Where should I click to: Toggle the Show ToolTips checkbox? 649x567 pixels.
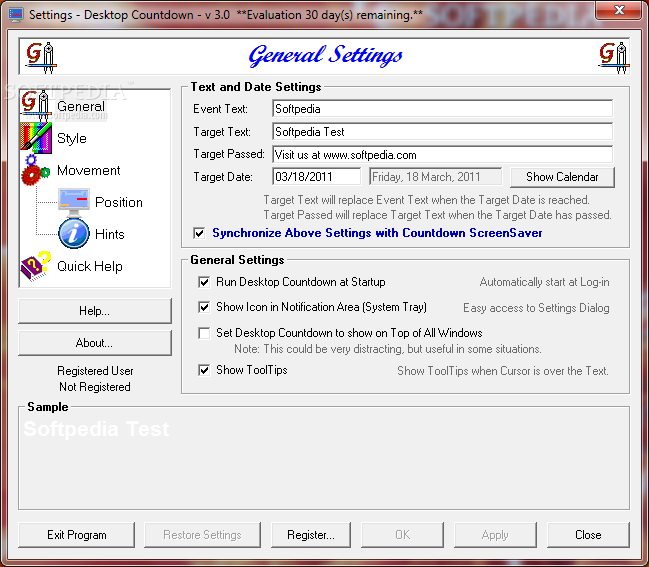click(x=204, y=370)
